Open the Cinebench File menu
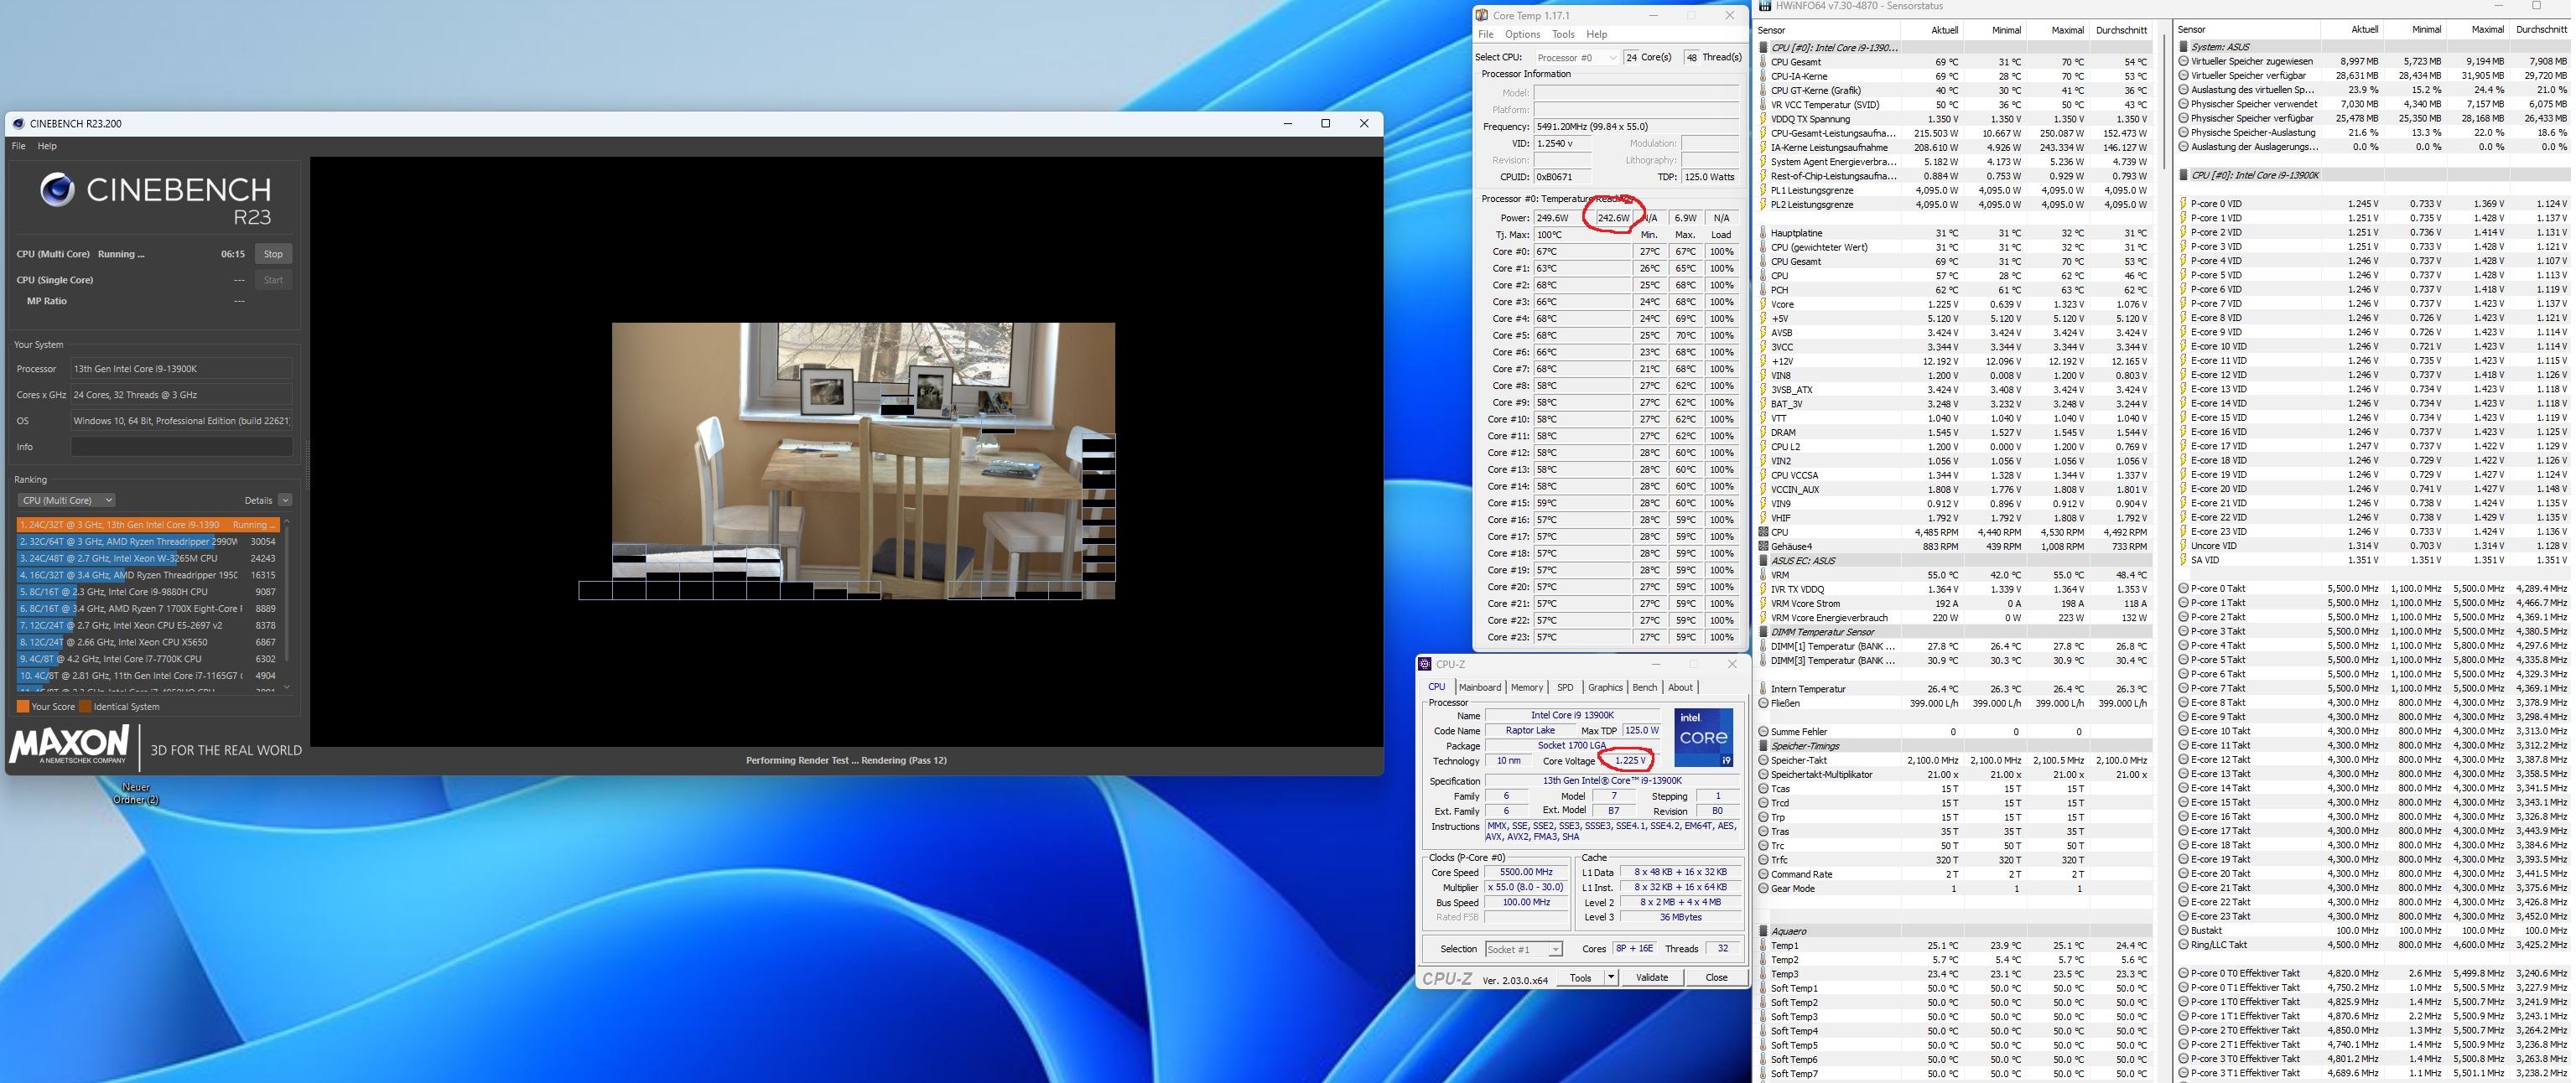The image size is (2576, 1083). coord(18,146)
